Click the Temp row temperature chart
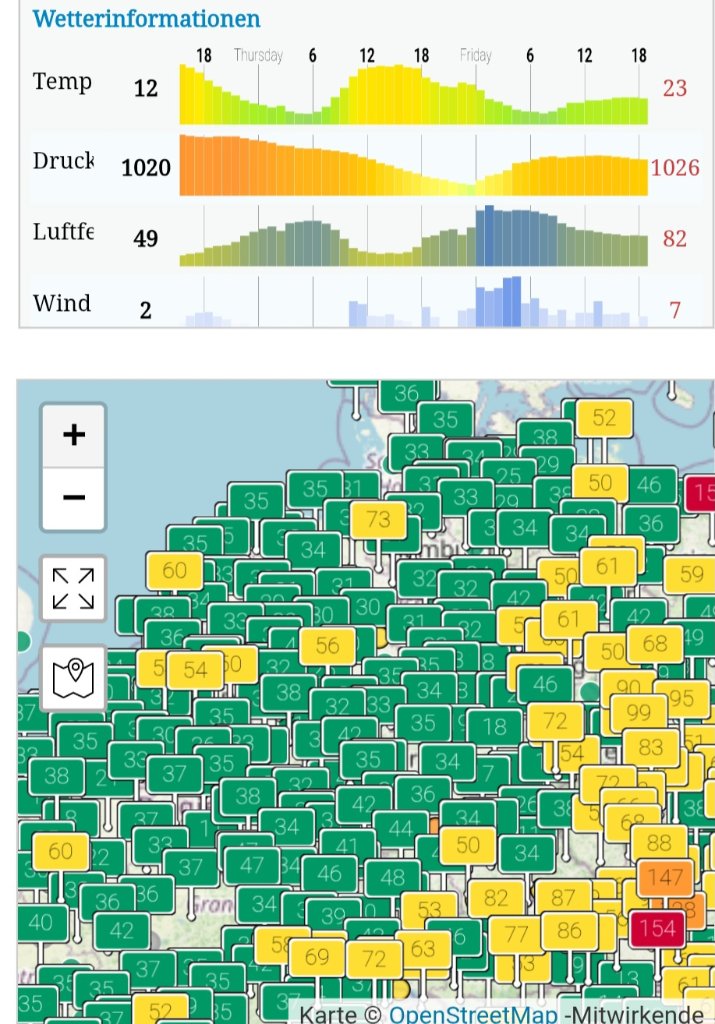 pos(413,94)
